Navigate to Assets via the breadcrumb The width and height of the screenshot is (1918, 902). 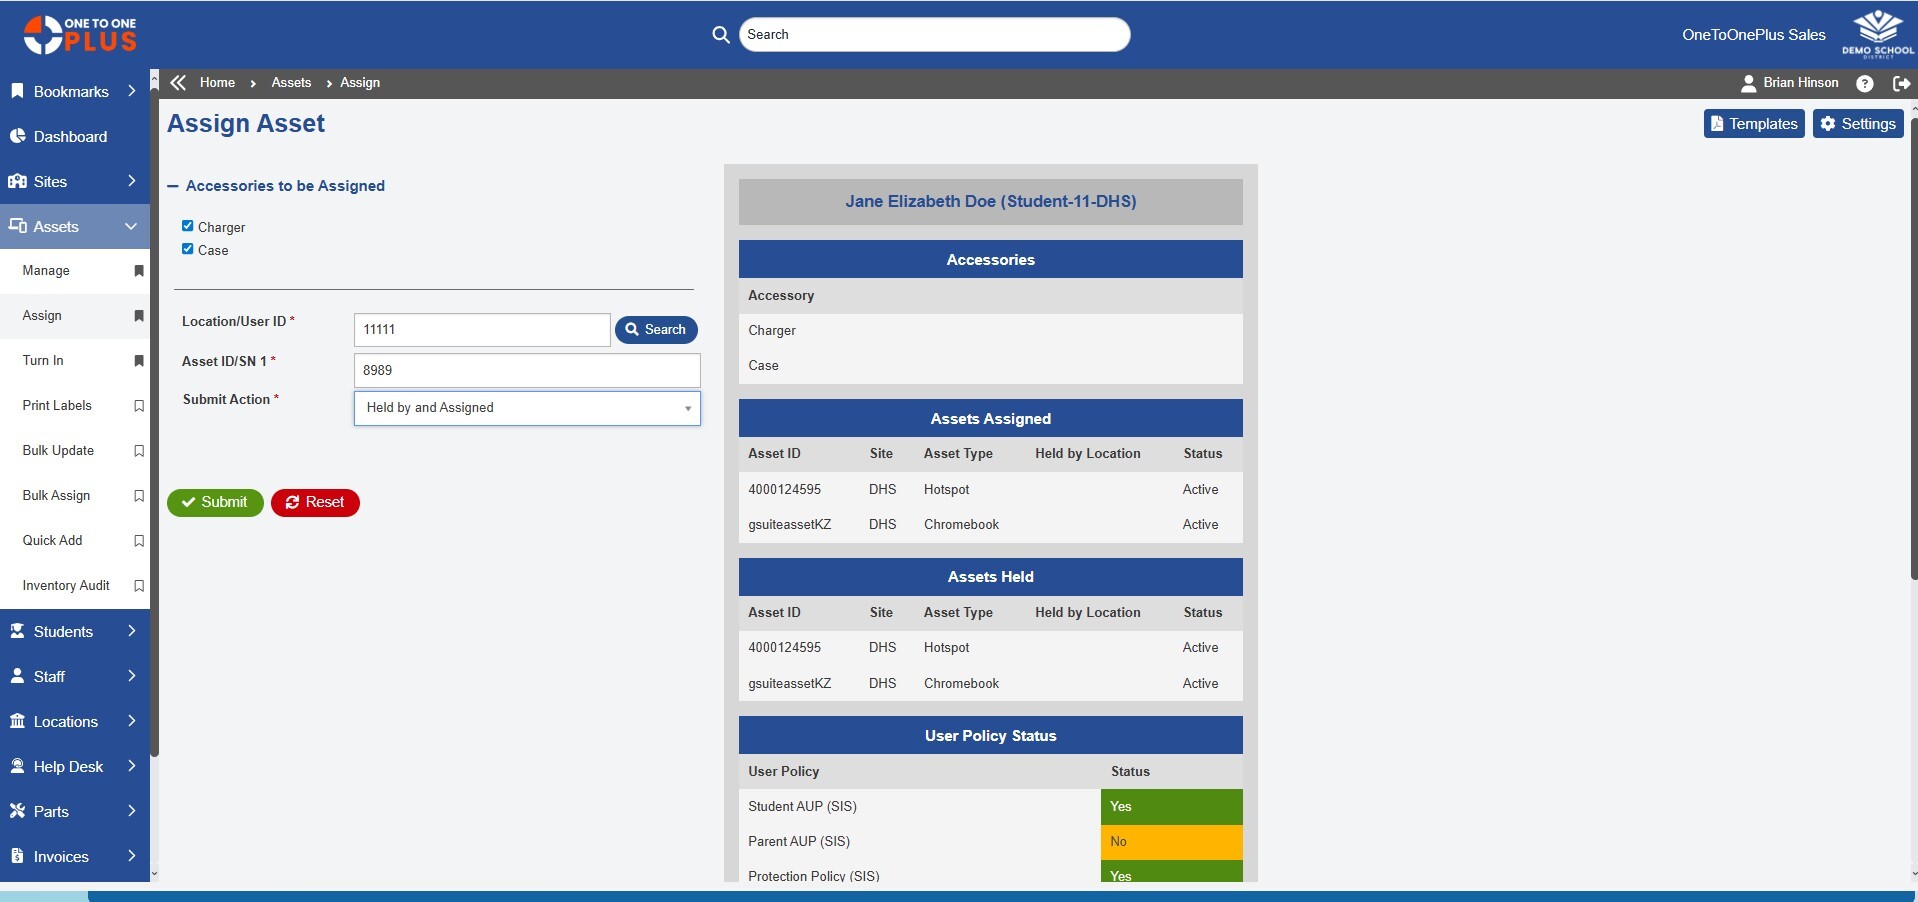point(290,82)
